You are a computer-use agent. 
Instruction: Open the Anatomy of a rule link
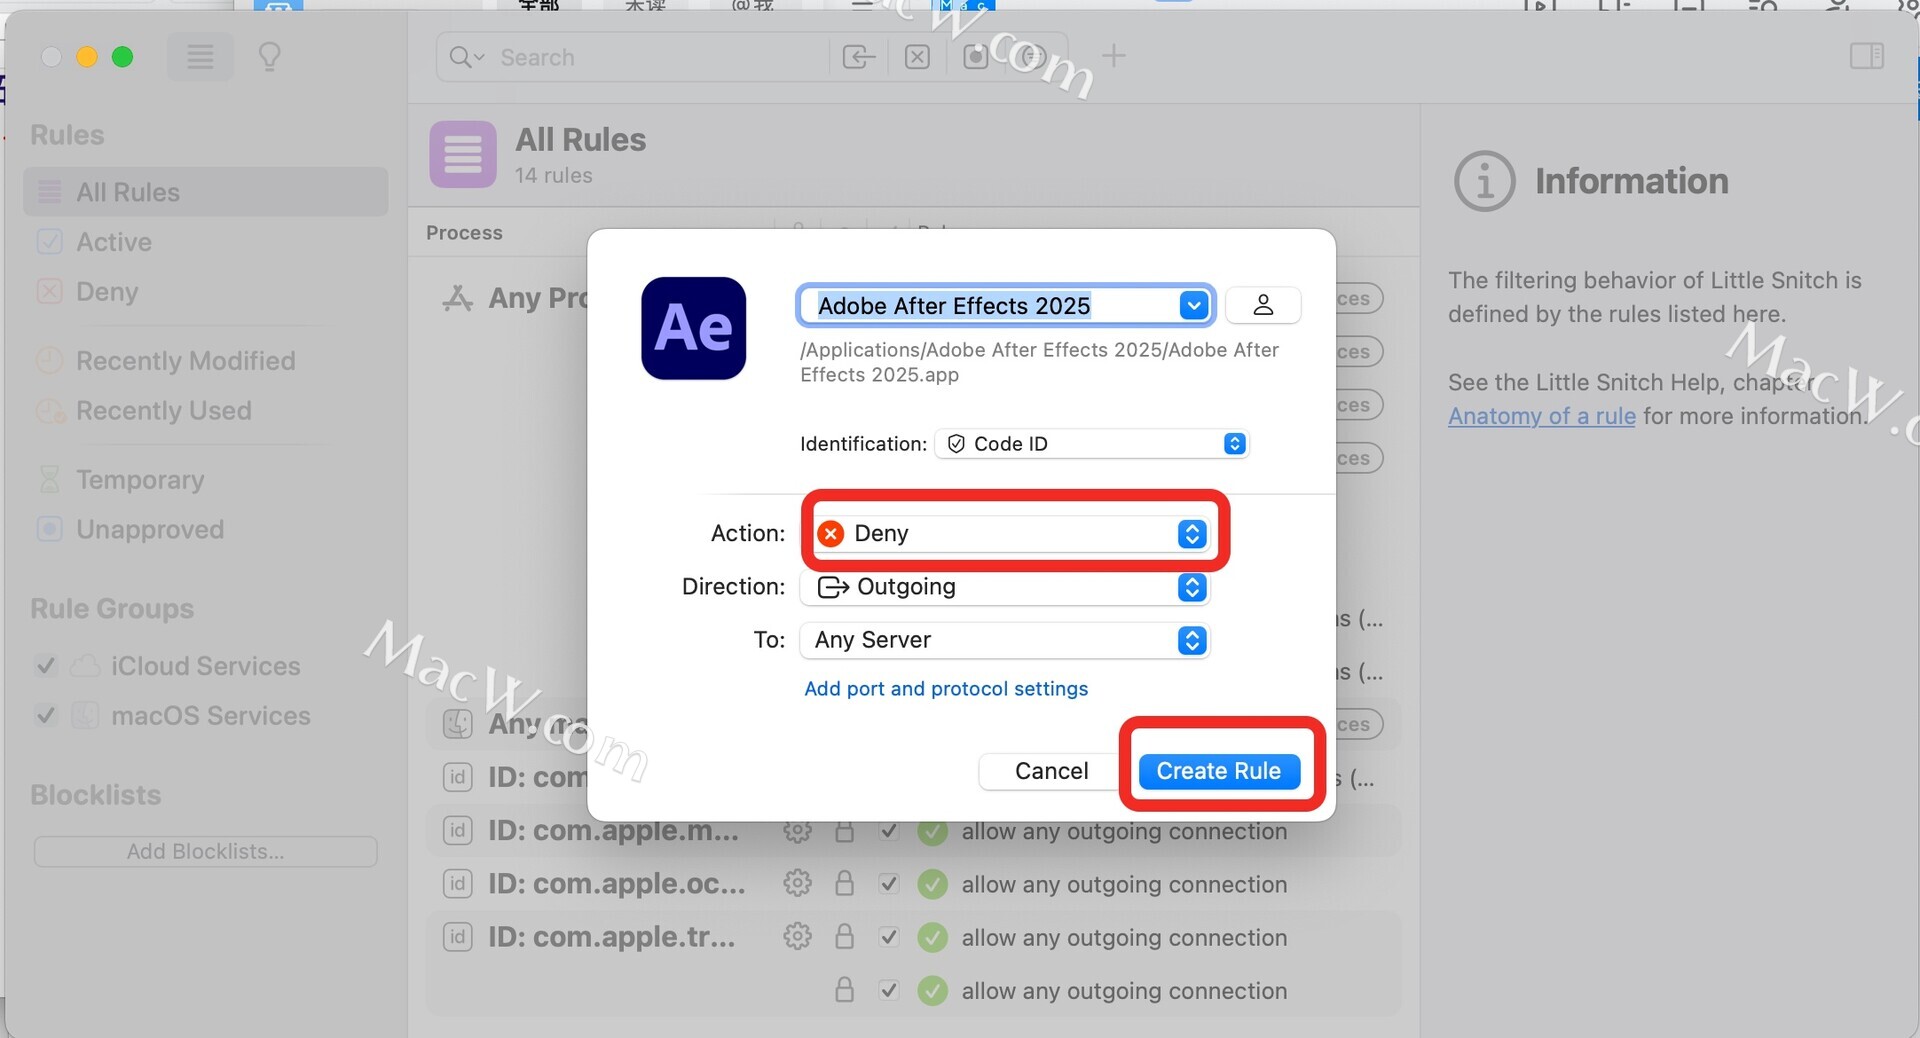pos(1542,416)
